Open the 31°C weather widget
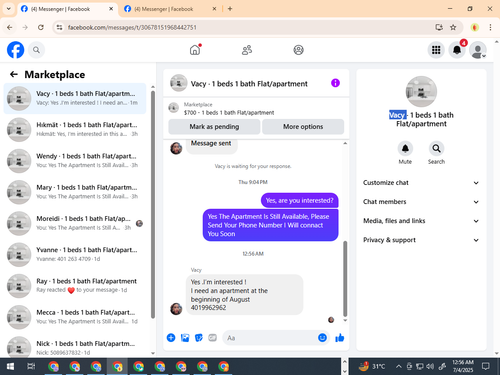This screenshot has height=375, width=500. [x=372, y=366]
